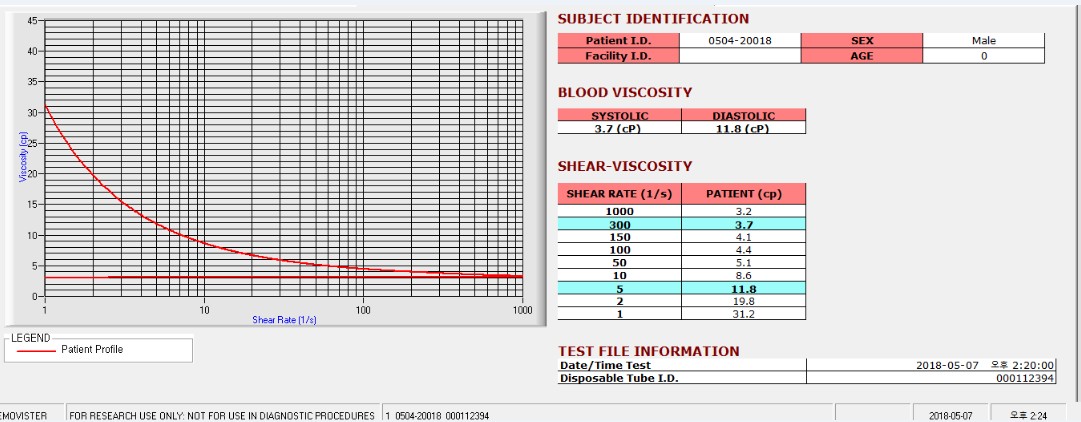Select the shear rate 1000 row
1081x422 pixels.
(681, 212)
